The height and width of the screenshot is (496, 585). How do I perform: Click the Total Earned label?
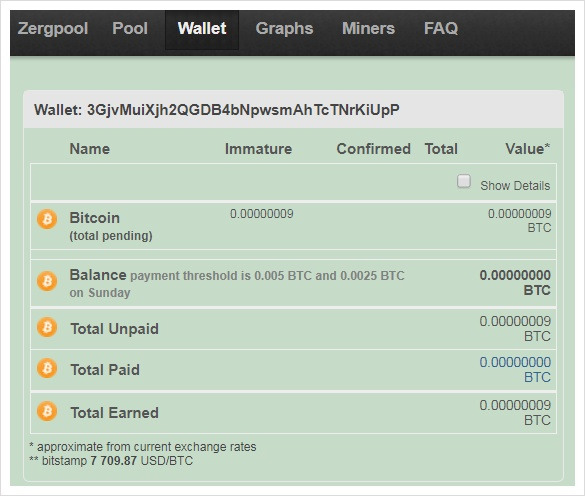click(115, 413)
